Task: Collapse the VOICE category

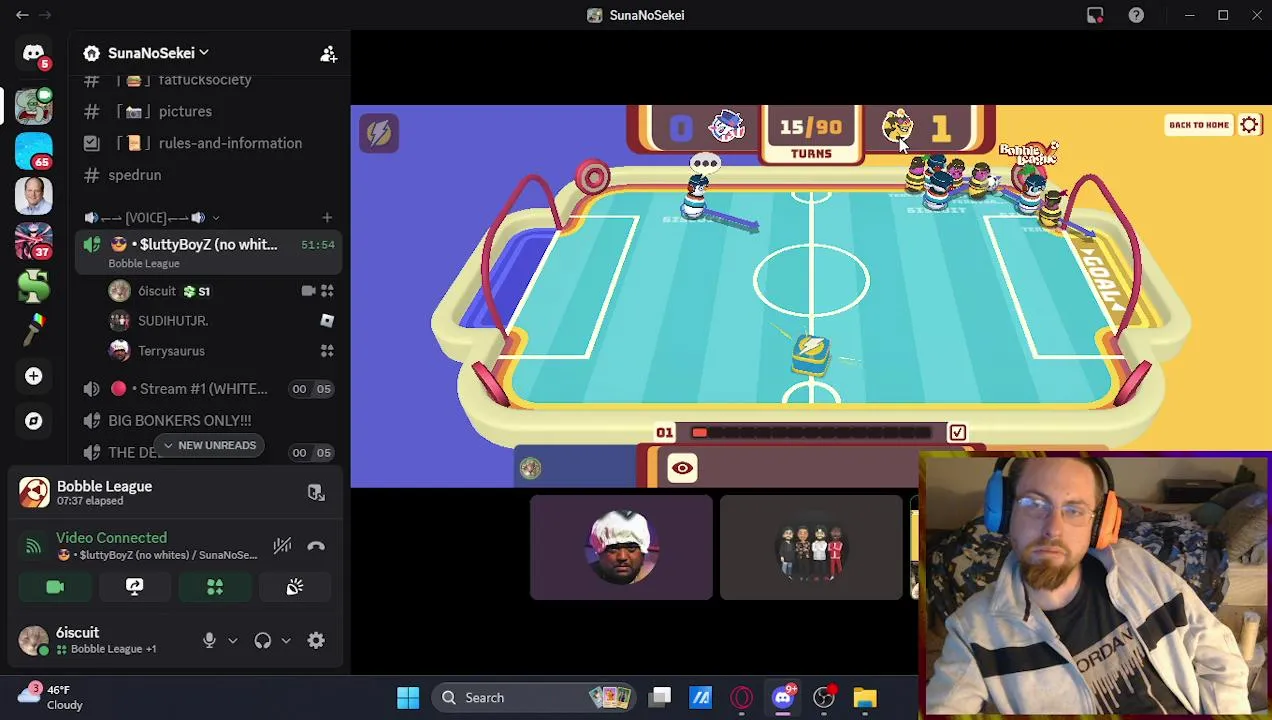Action: click(153, 217)
